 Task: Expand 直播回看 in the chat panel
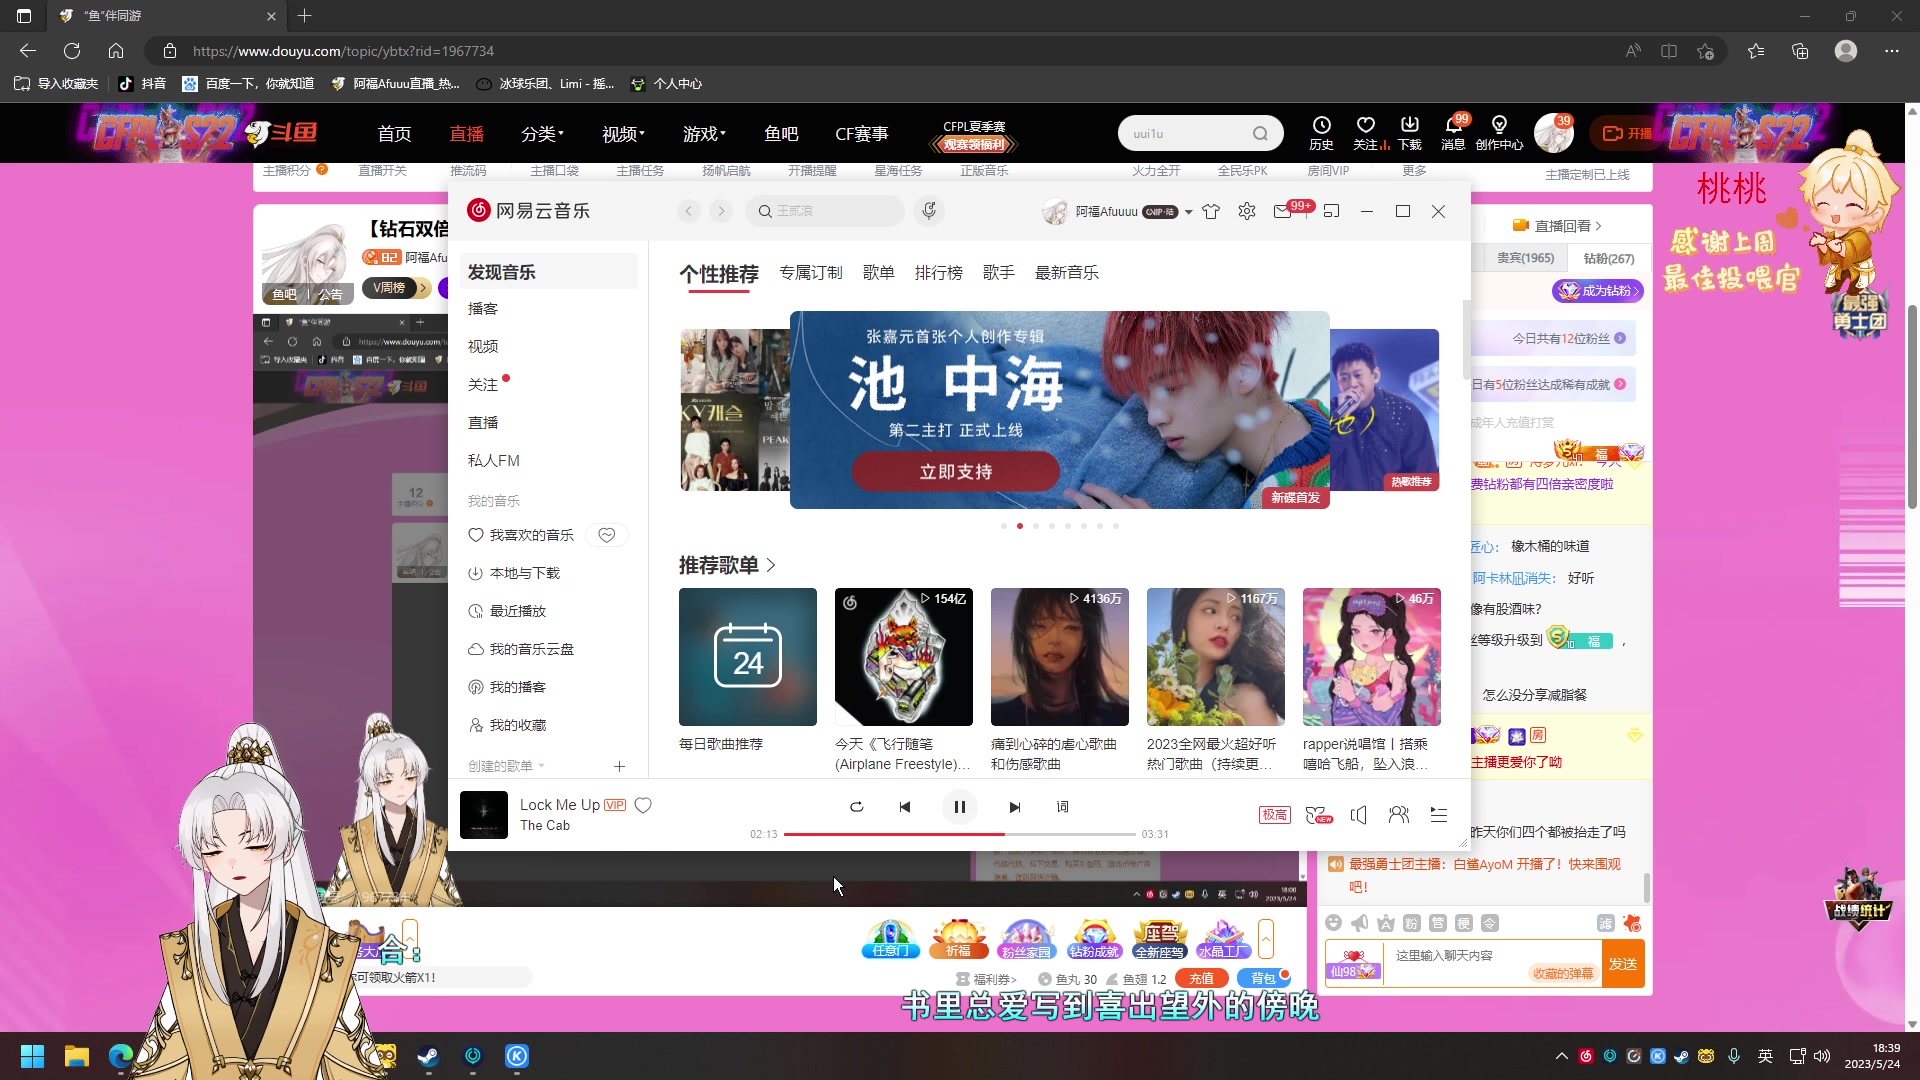coord(1557,226)
